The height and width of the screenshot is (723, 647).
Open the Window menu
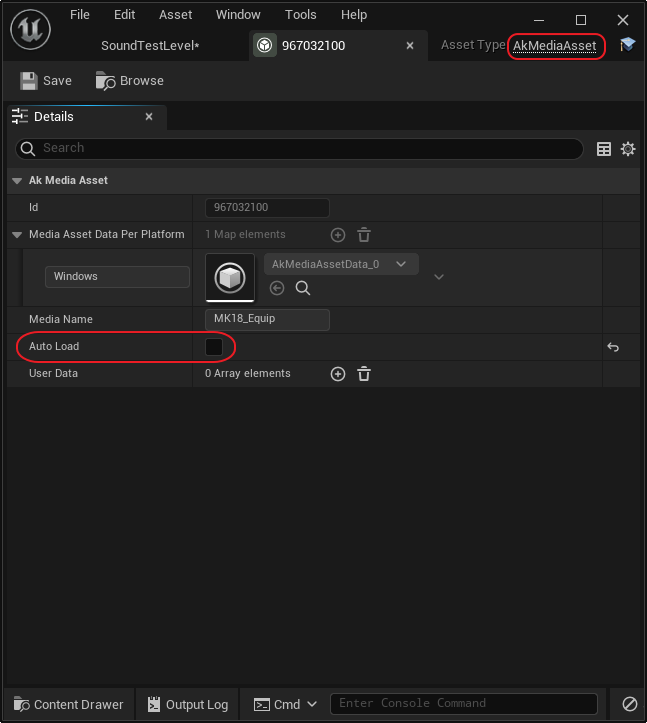[x=238, y=15]
